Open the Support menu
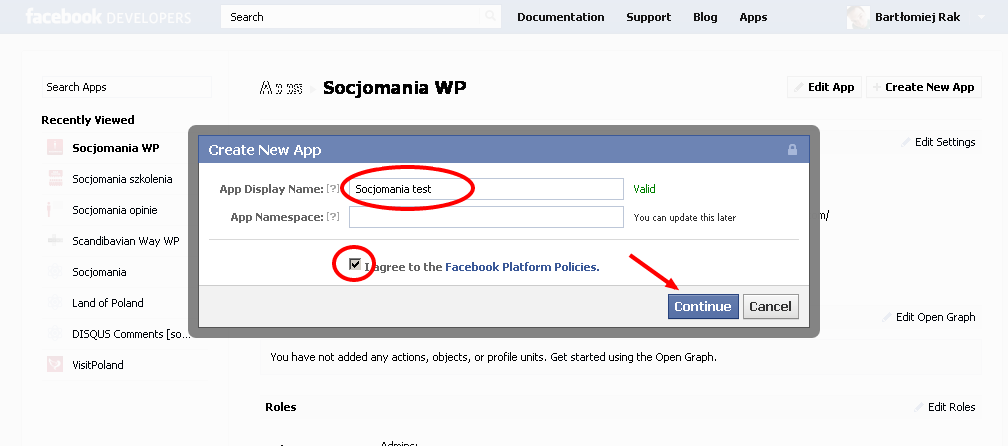This screenshot has height=446, width=1008. (649, 17)
